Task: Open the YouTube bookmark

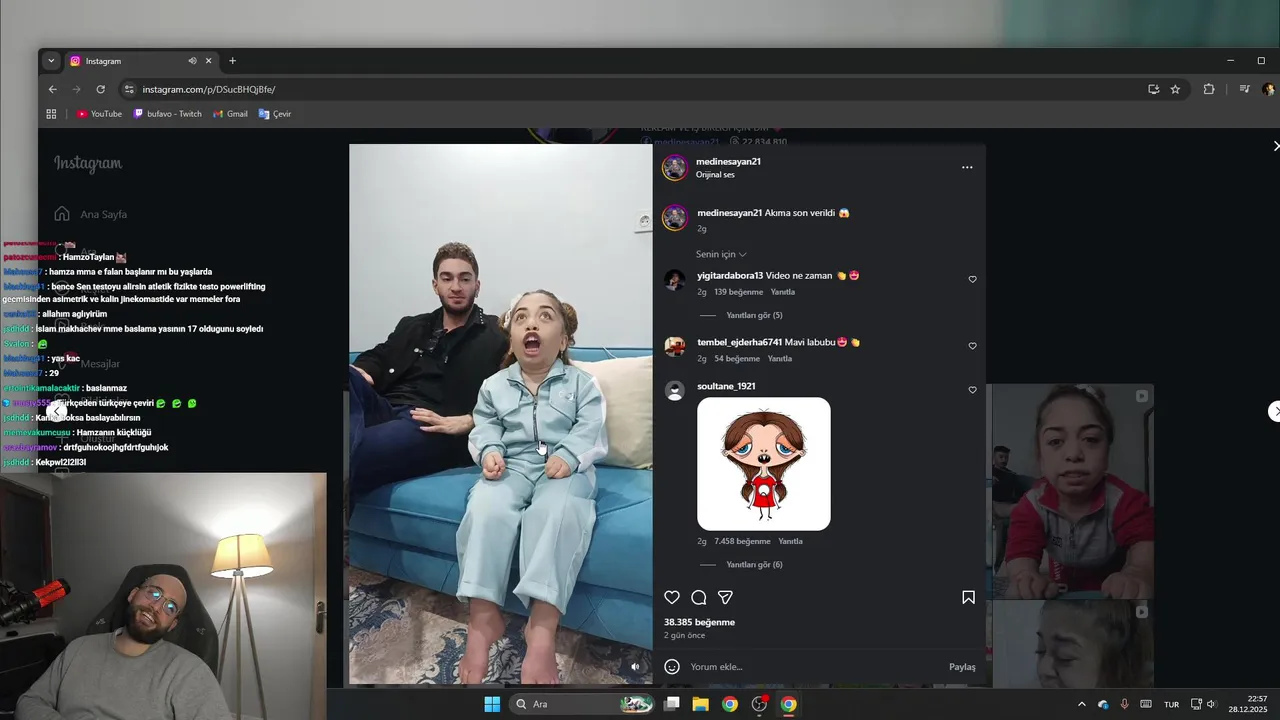Action: tap(99, 114)
